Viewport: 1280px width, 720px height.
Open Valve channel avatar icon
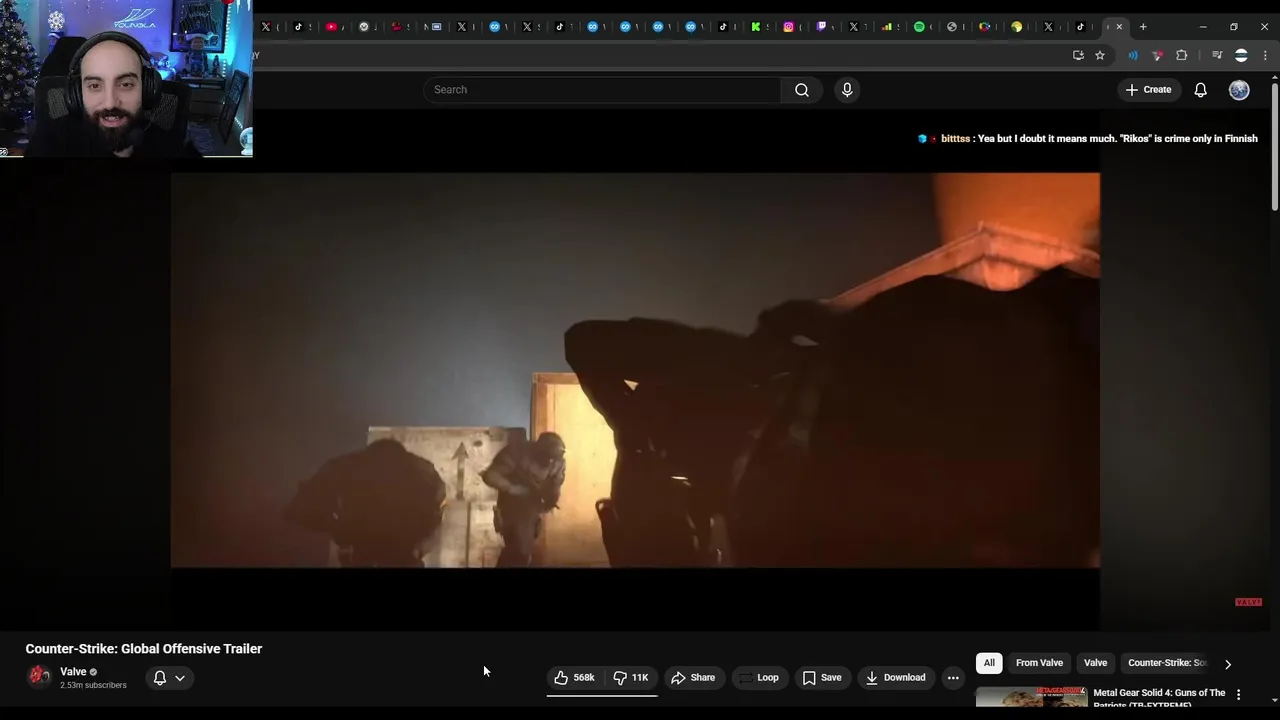coord(39,677)
